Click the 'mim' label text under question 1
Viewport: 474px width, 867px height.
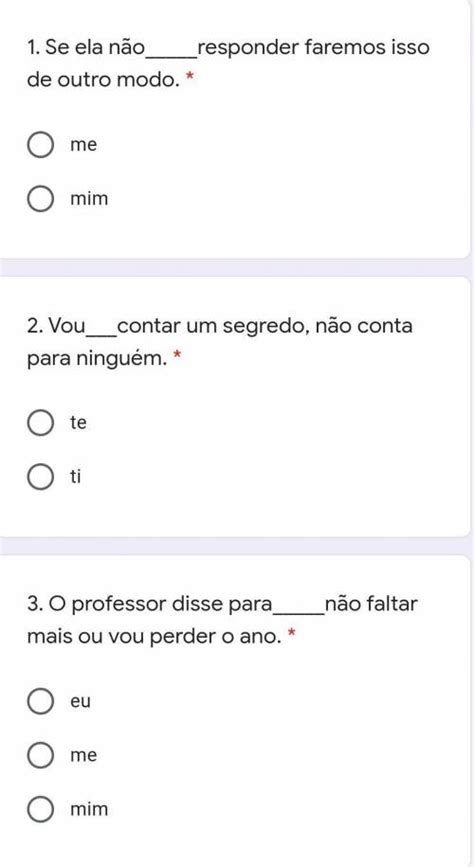tap(89, 199)
